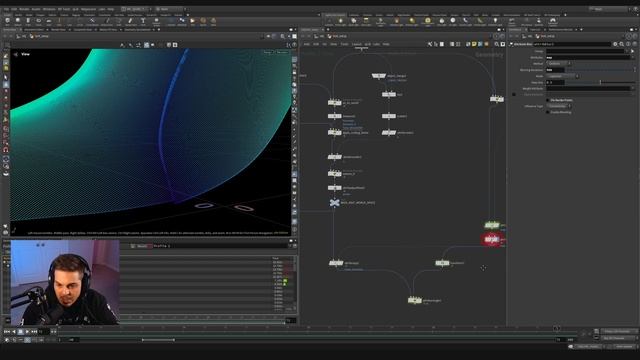Click the Sky Light shelf tool
Viewport: 640px width, 360px height.
point(442,21)
